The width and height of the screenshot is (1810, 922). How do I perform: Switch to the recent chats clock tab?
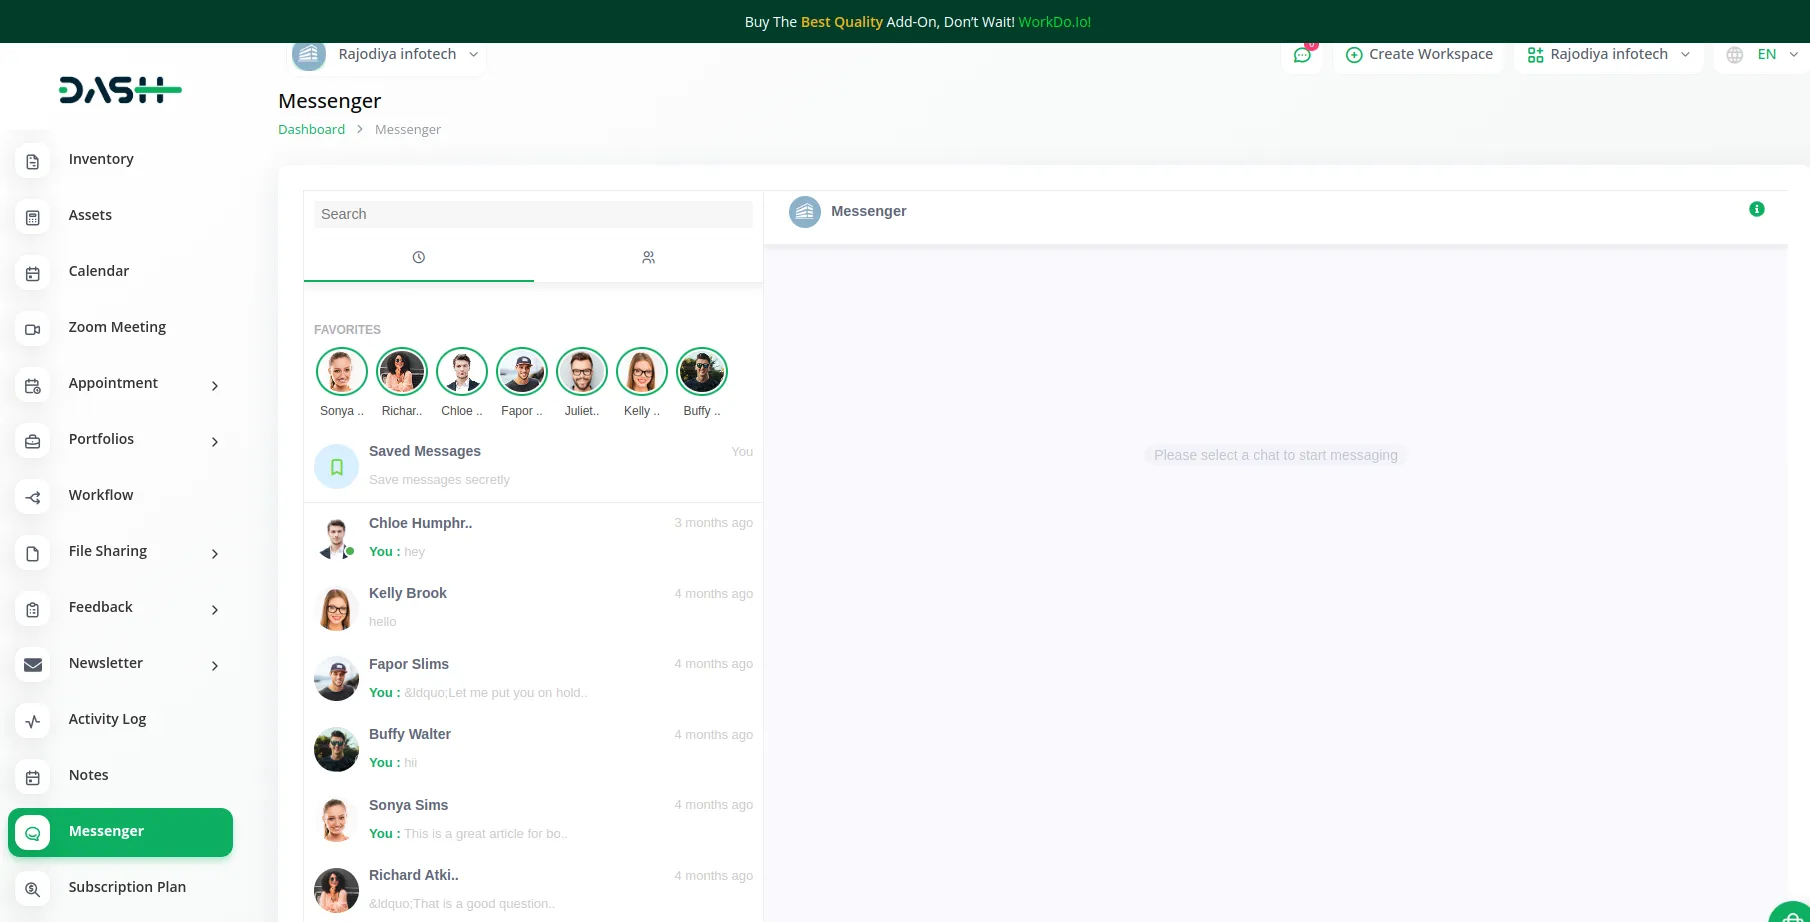[418, 258]
